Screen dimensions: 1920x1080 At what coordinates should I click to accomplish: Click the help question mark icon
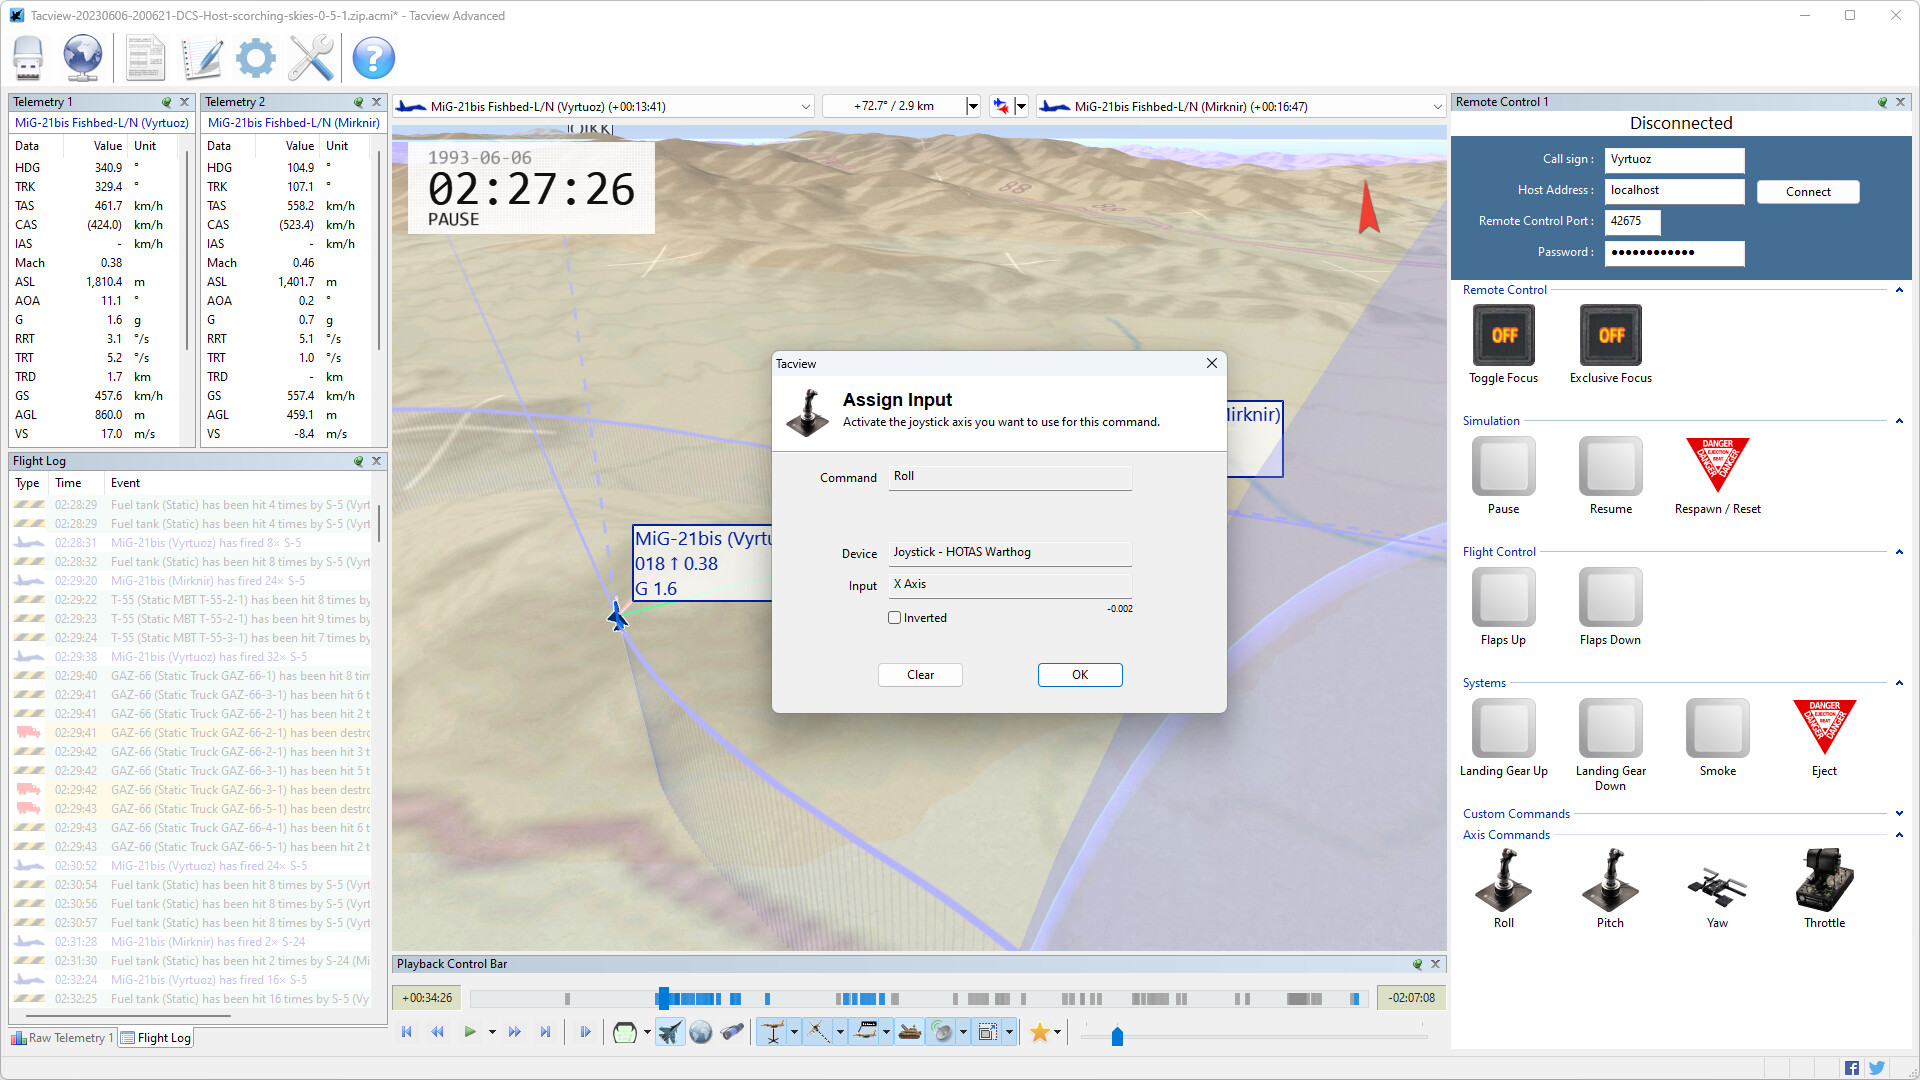tap(373, 58)
